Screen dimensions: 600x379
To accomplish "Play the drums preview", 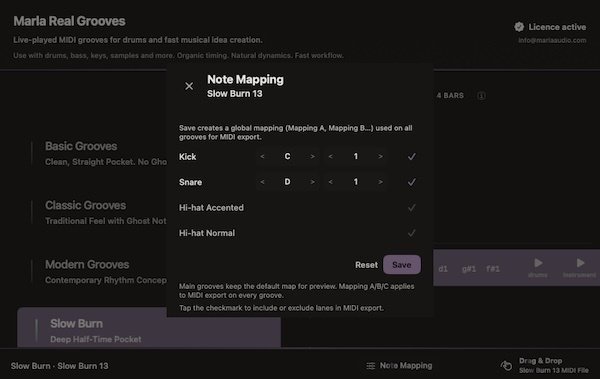I will (538, 267).
